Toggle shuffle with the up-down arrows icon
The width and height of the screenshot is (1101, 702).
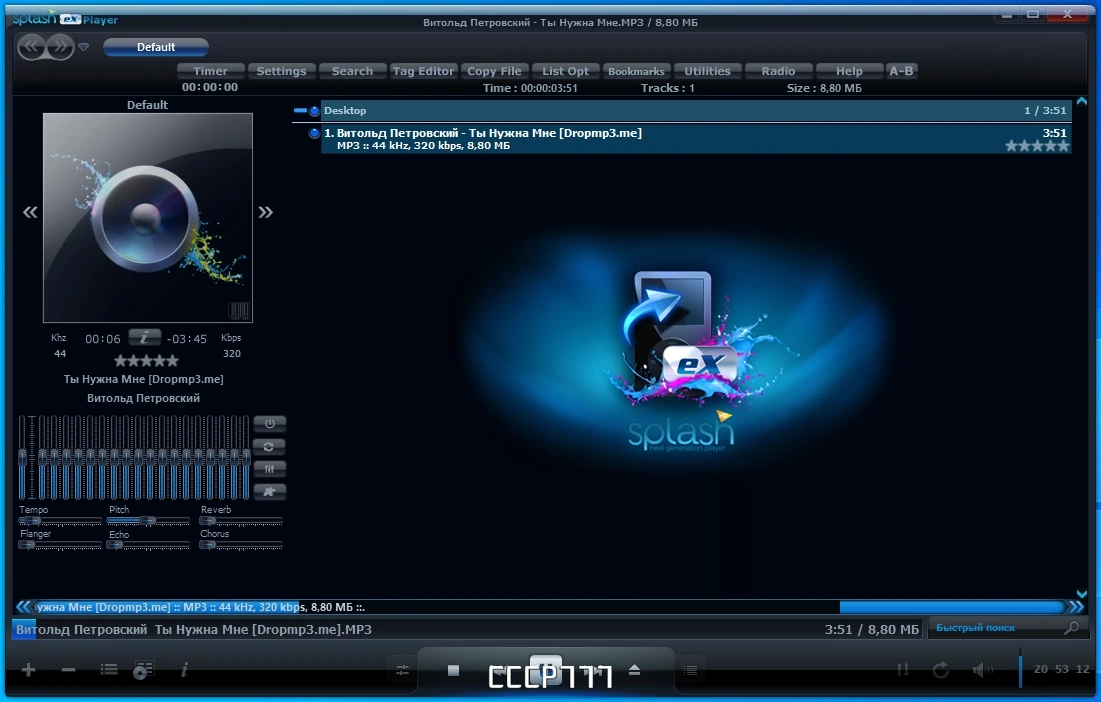click(903, 670)
